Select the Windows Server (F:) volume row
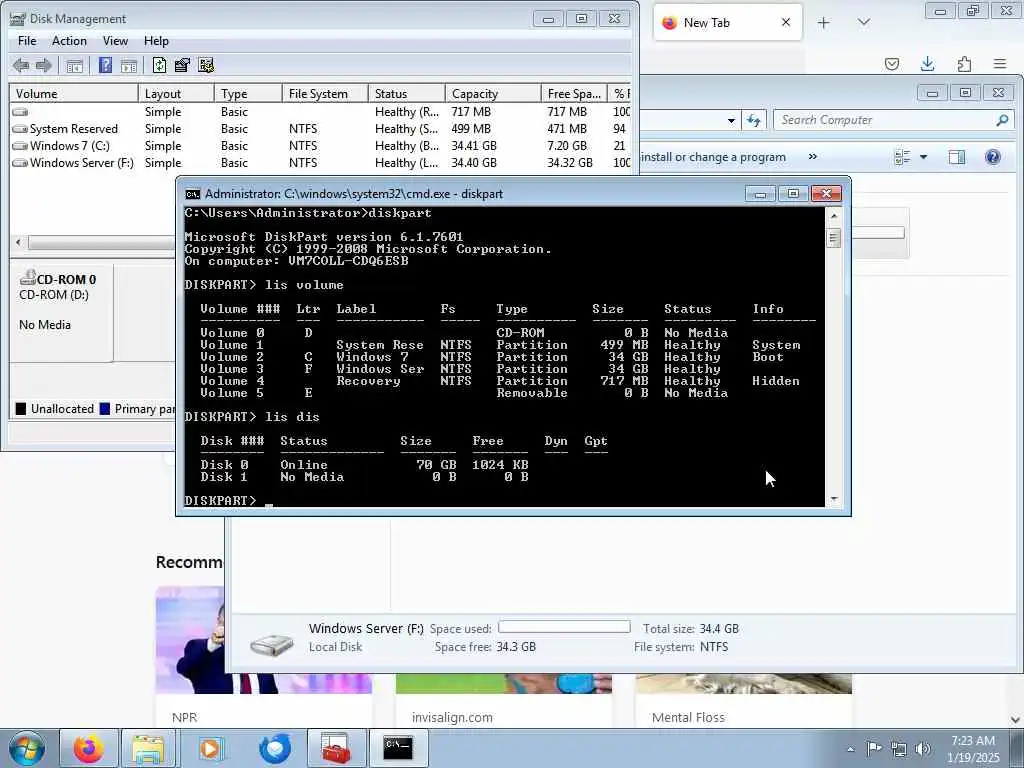This screenshot has width=1024, height=768. coord(320,163)
